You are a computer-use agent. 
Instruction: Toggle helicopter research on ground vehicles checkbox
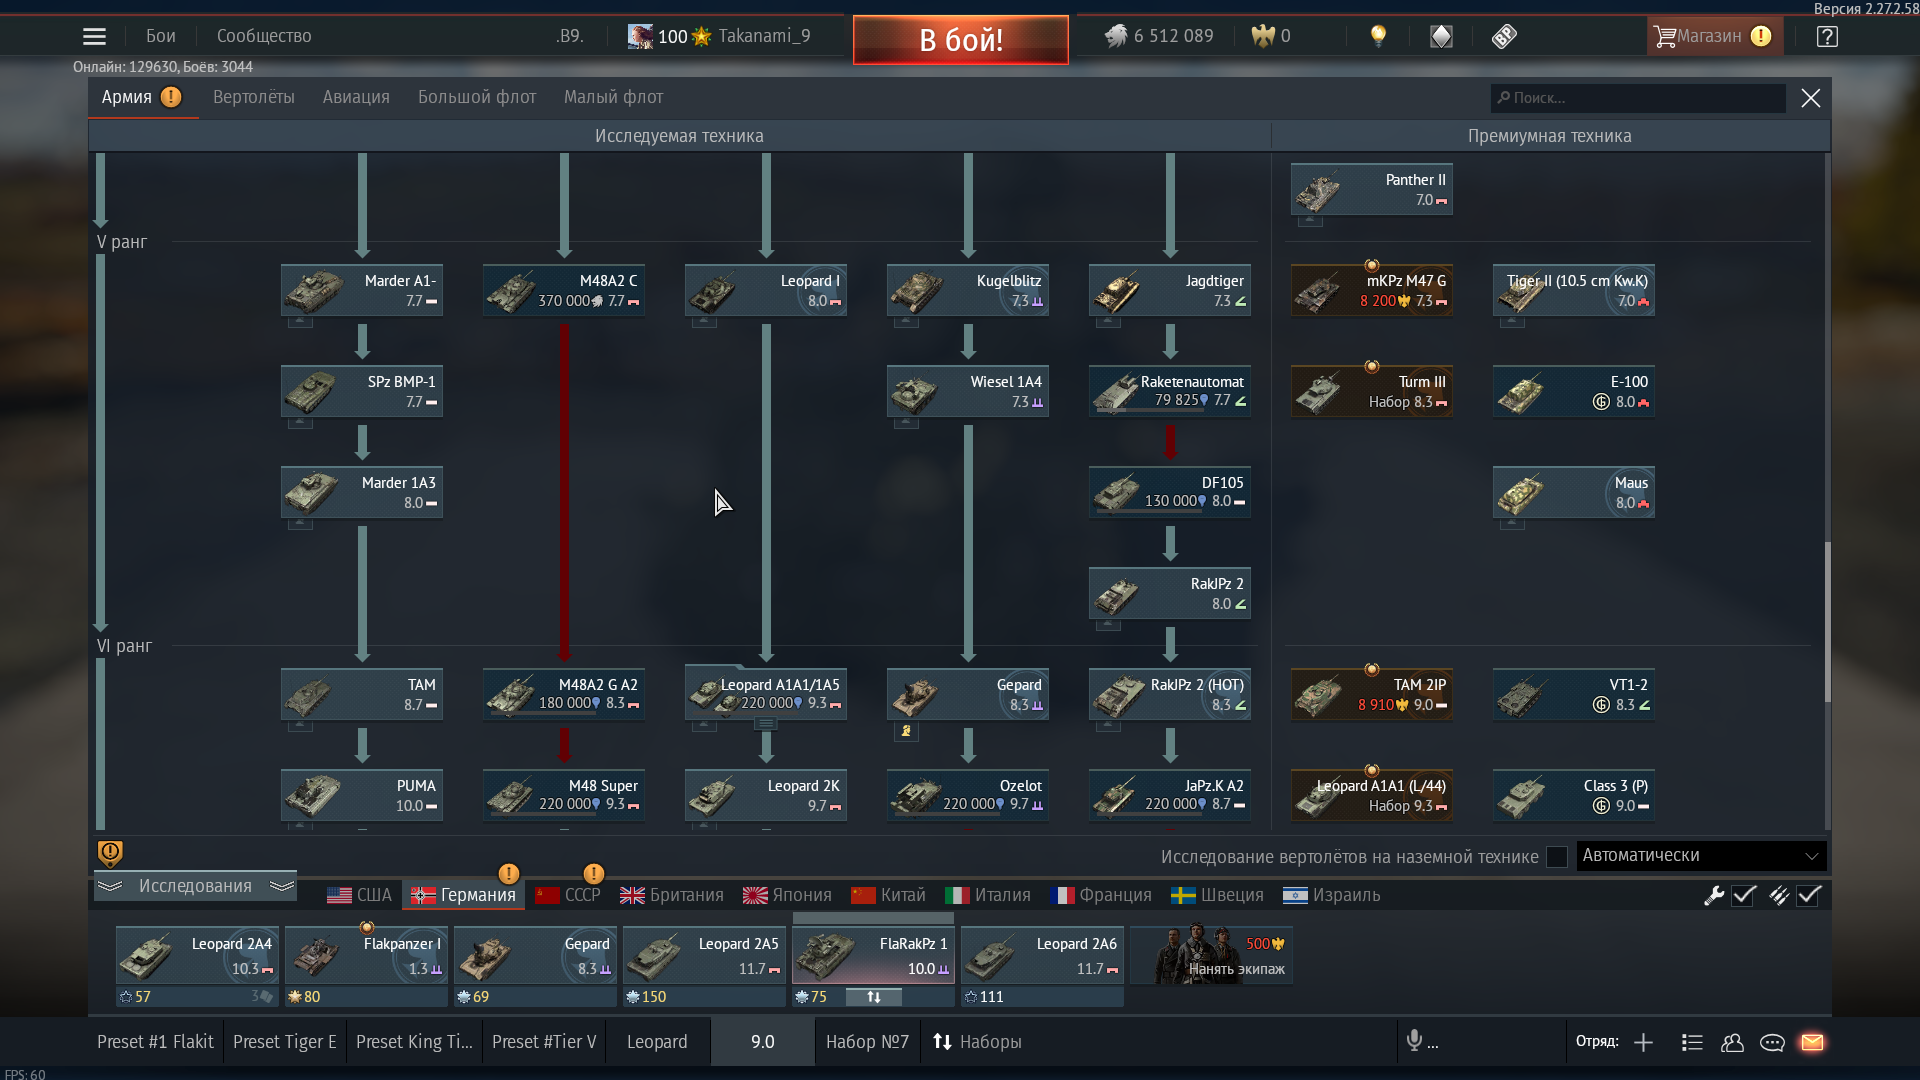coord(1557,857)
